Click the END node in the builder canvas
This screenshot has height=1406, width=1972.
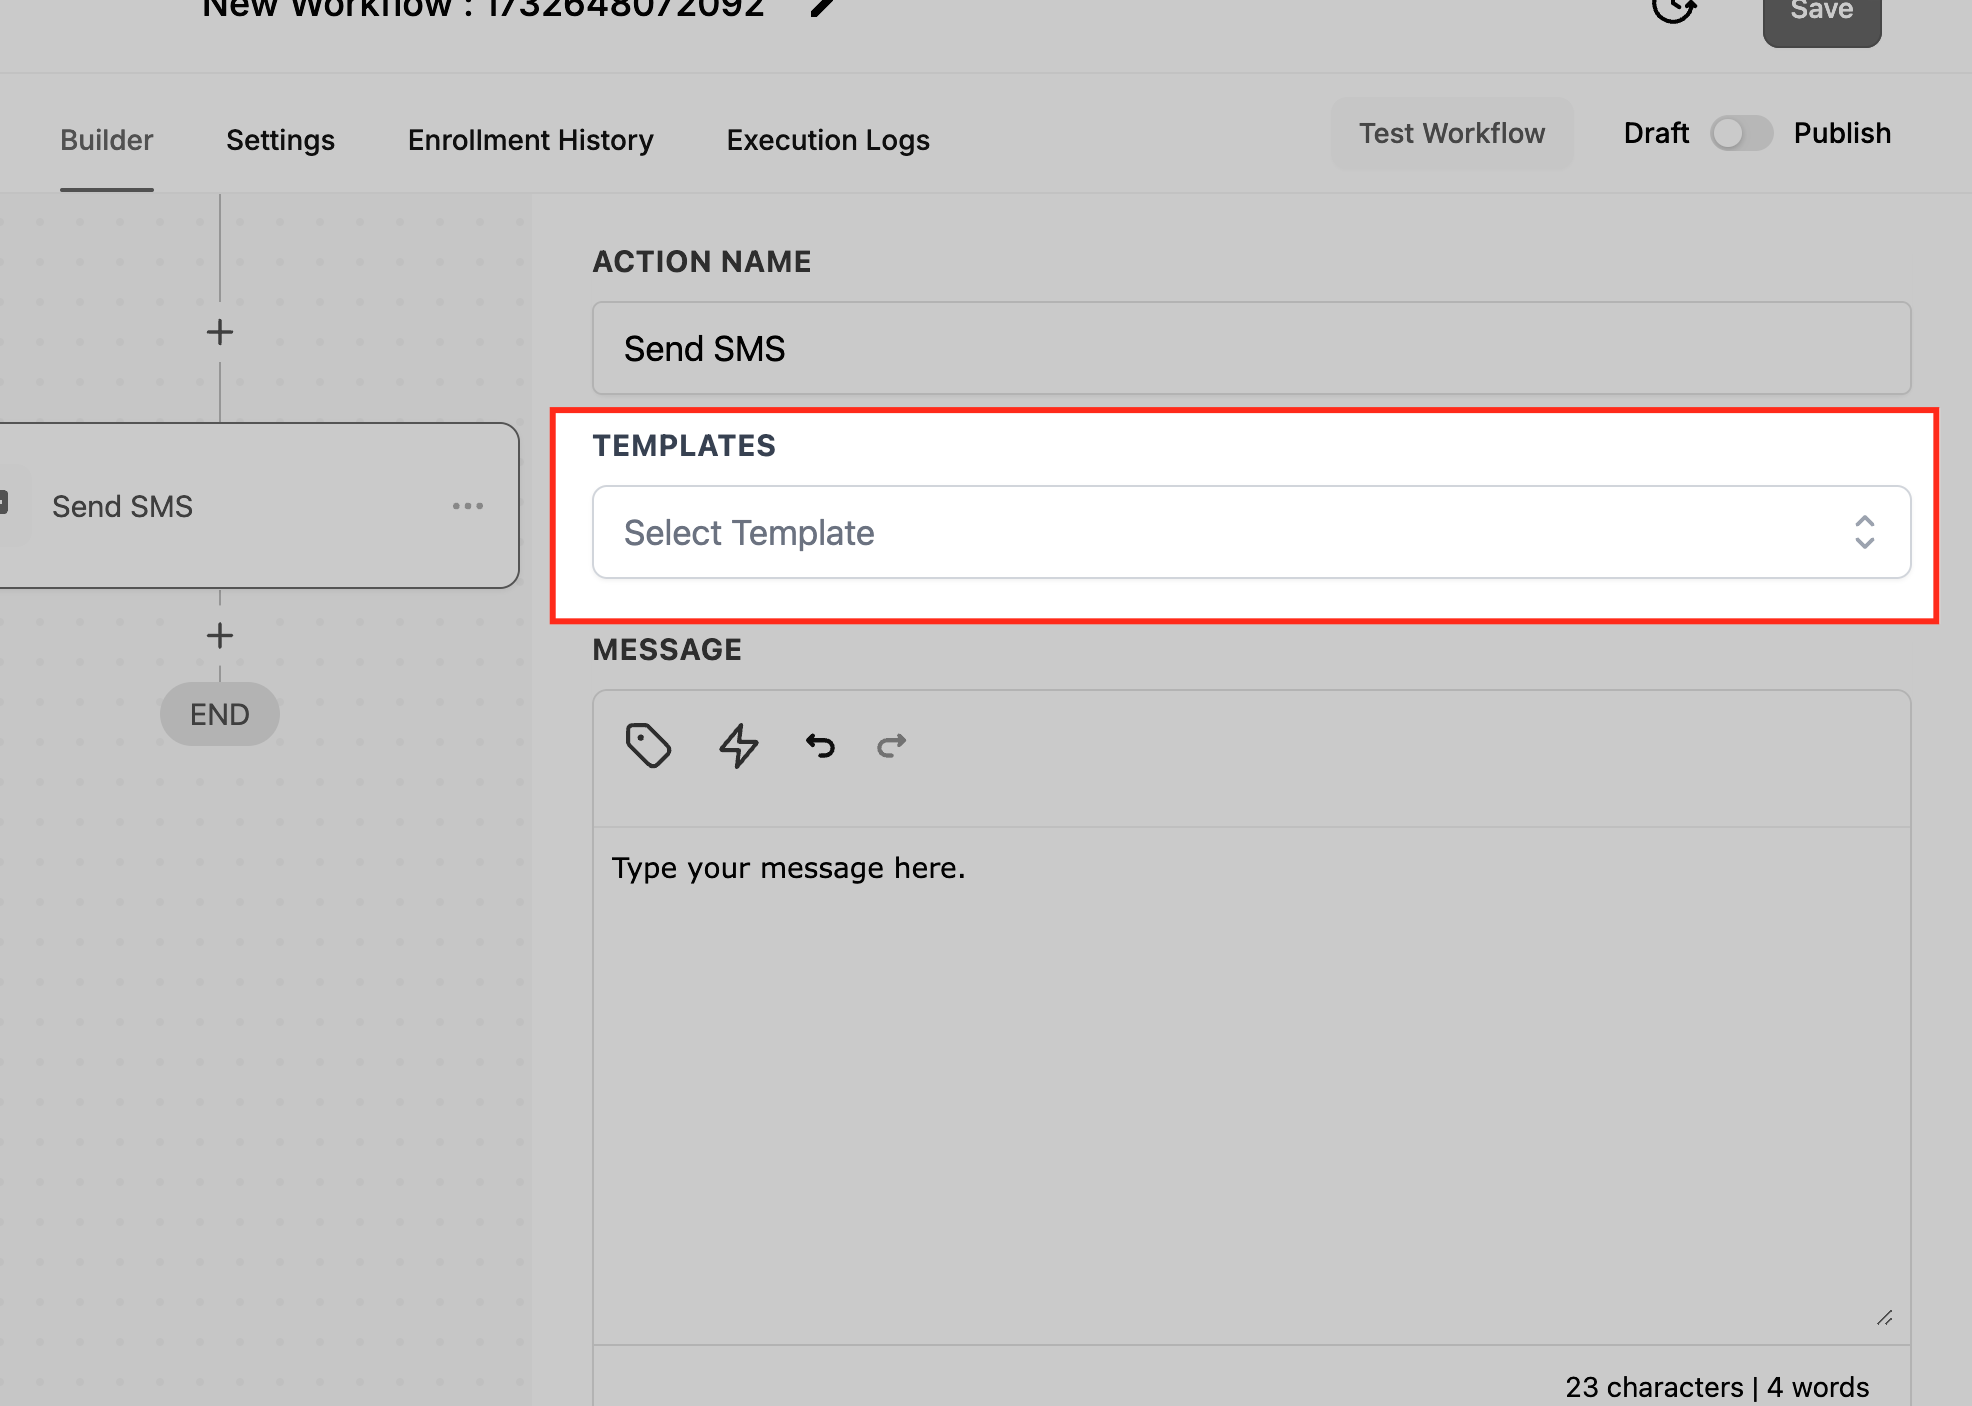219,713
